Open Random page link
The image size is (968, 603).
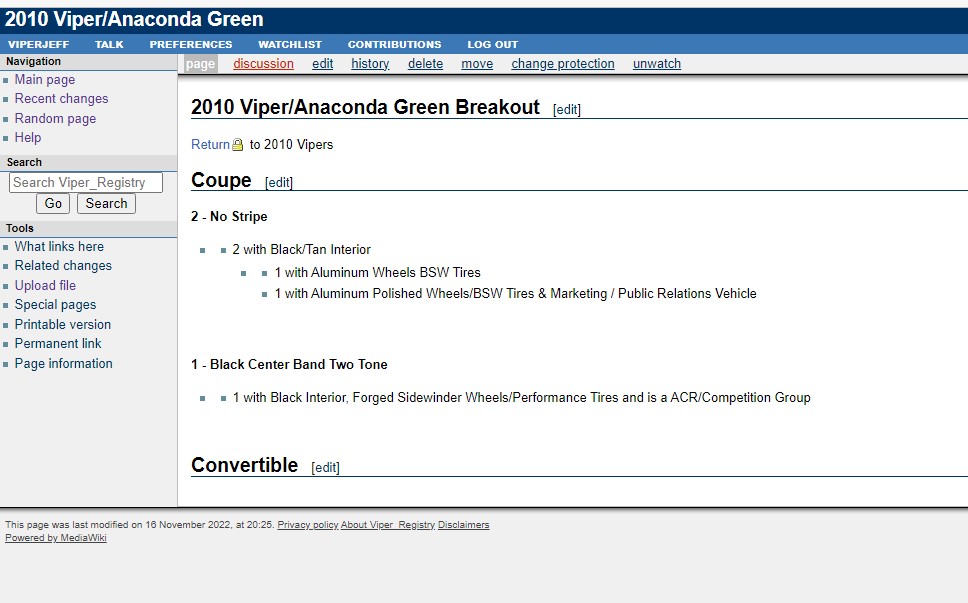click(56, 119)
